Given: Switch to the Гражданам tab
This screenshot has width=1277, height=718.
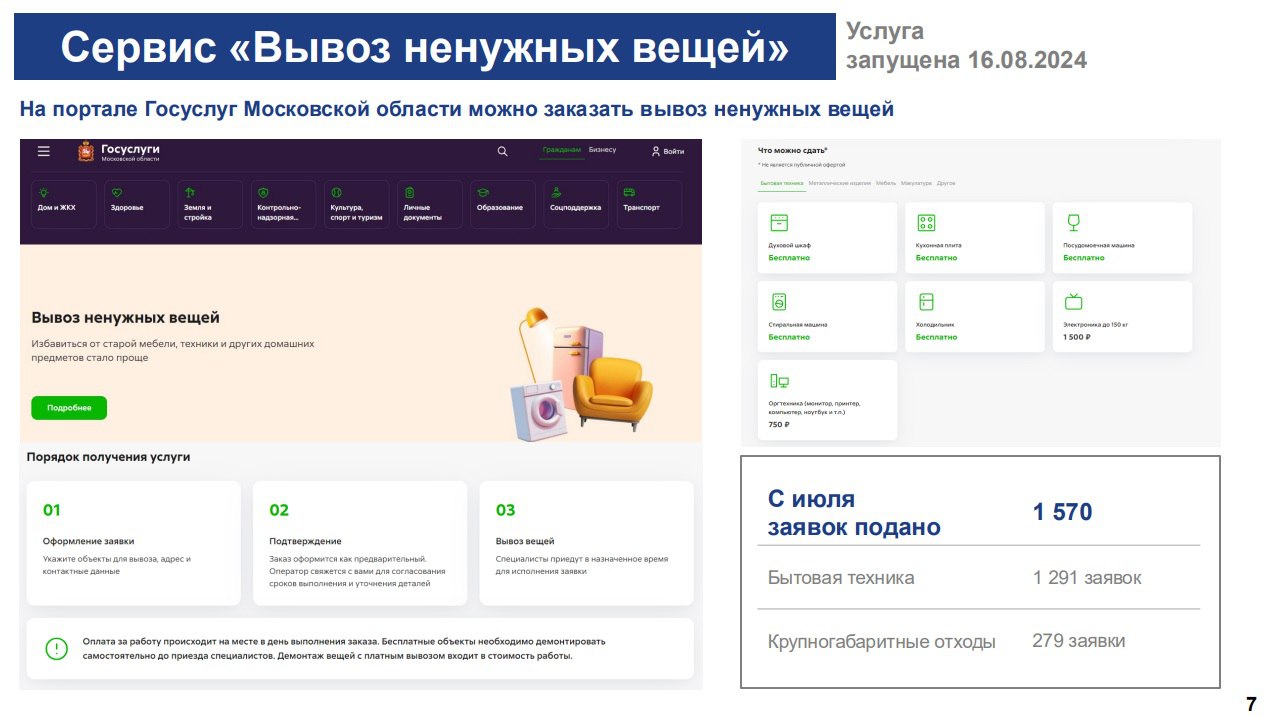Looking at the screenshot, I should (x=561, y=150).
